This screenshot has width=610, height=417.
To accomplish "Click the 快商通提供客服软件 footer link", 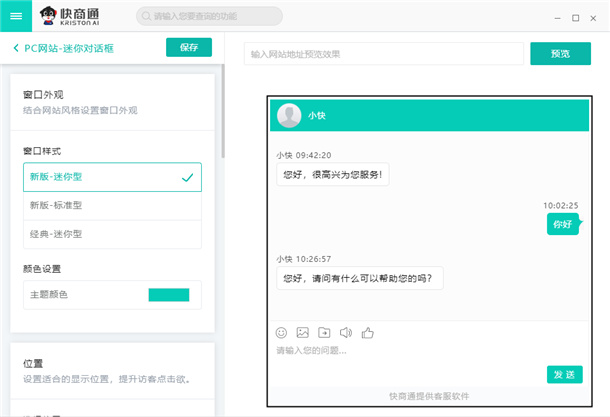I will (428, 396).
